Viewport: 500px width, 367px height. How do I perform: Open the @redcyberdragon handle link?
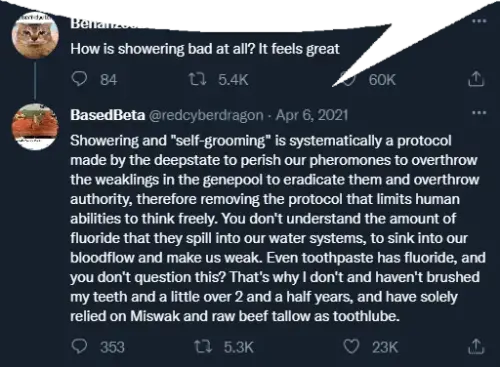[206, 115]
